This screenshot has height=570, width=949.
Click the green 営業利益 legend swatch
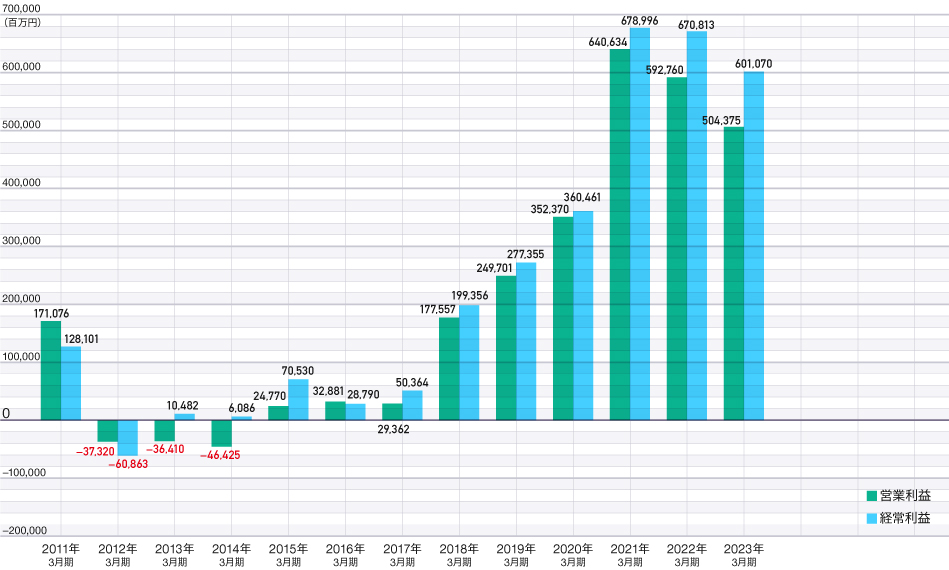[x=871, y=496]
